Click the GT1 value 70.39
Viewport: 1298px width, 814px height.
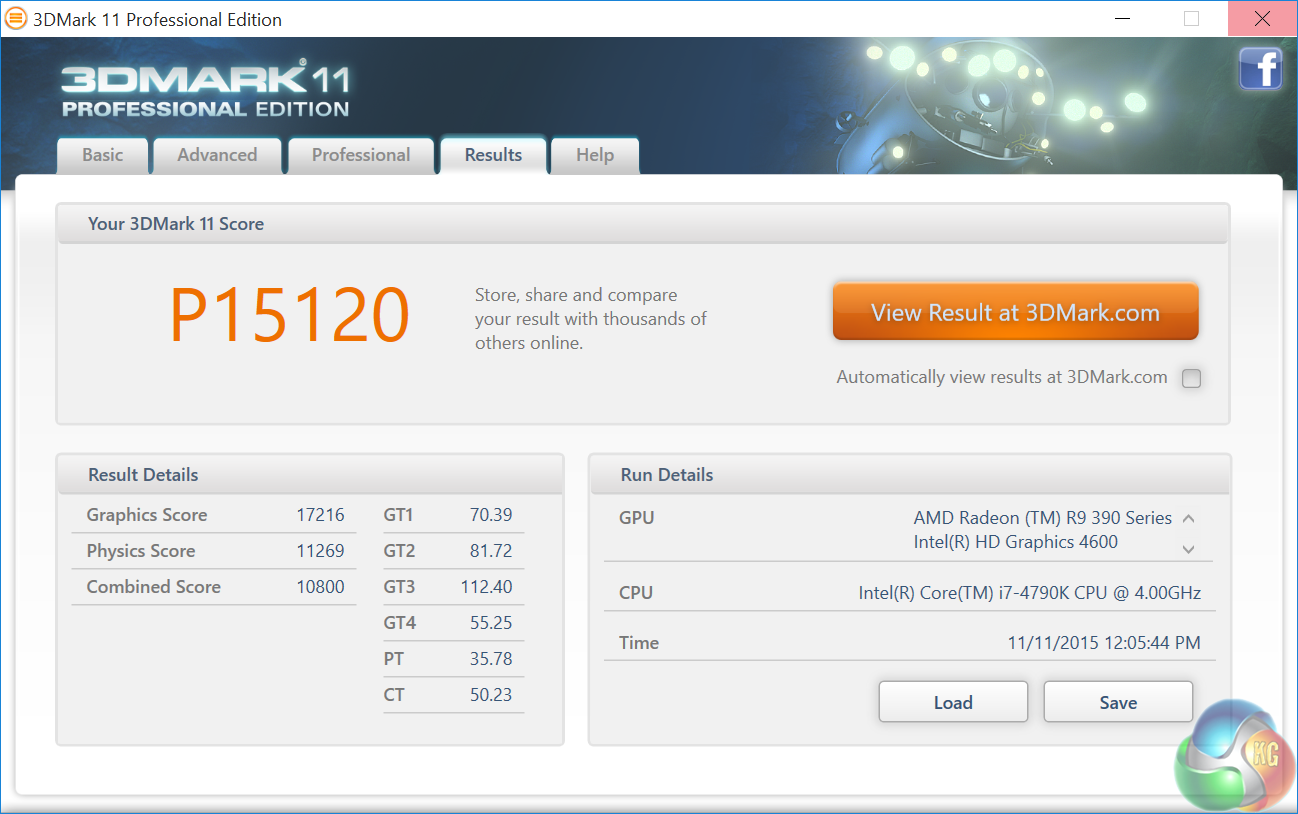tap(491, 515)
